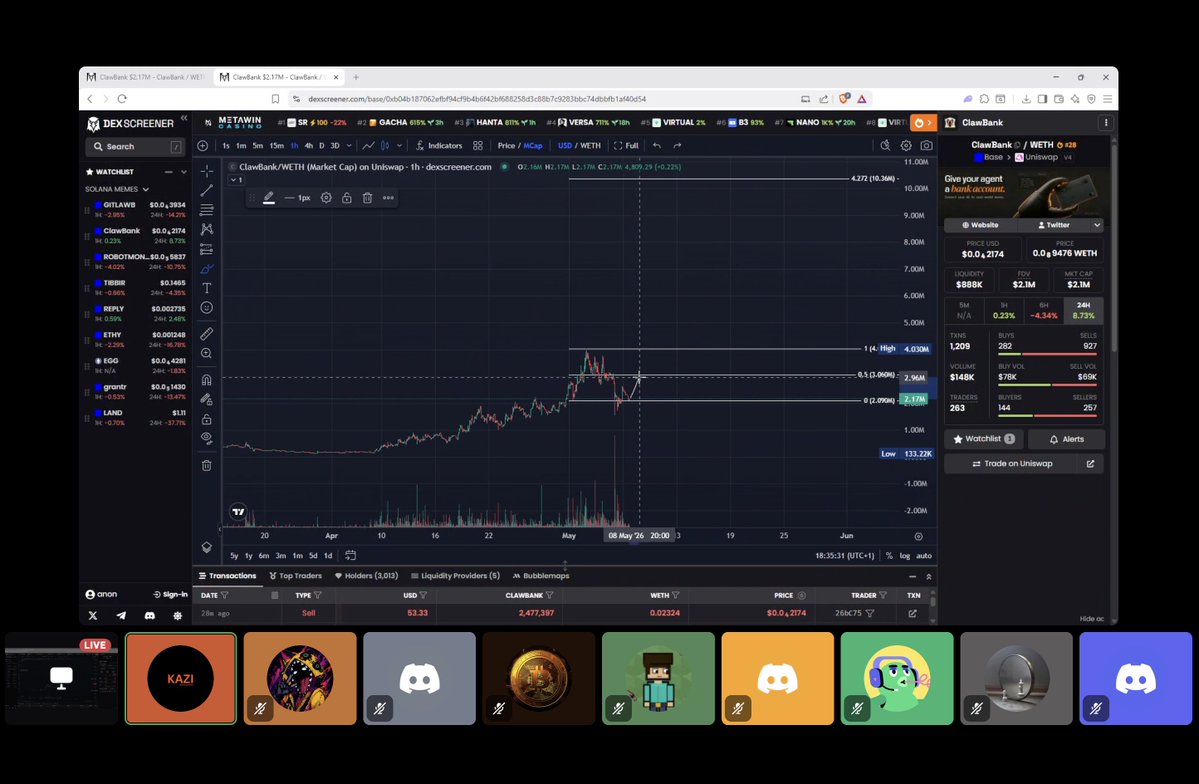Open chart settings gear in top toolbar
This screenshot has height=784, width=1199.
[x=906, y=145]
